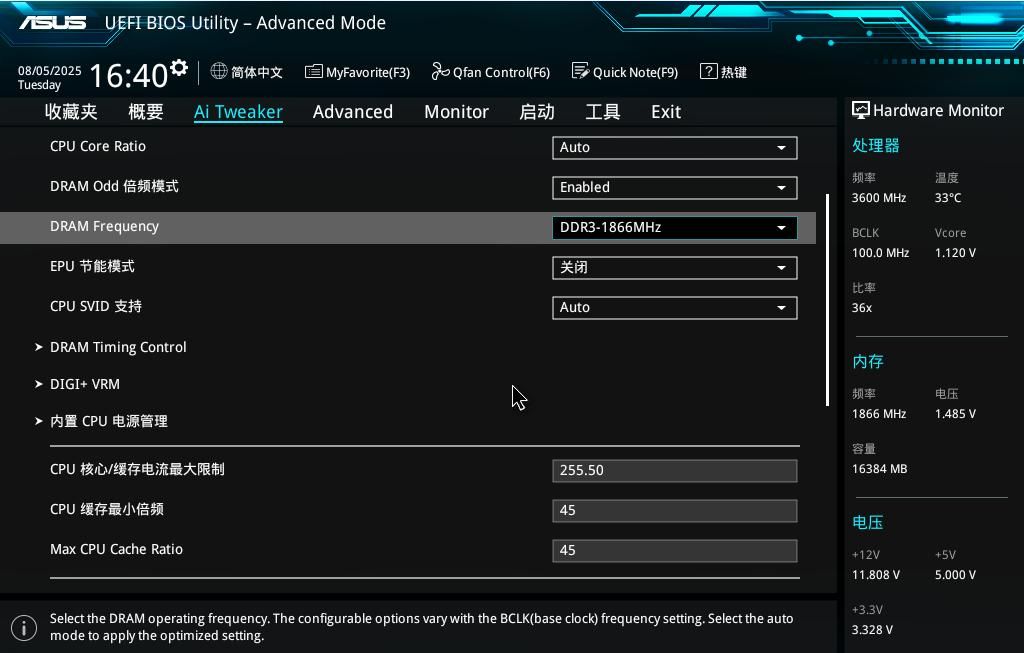Open Quick Note(F9)

coord(624,72)
